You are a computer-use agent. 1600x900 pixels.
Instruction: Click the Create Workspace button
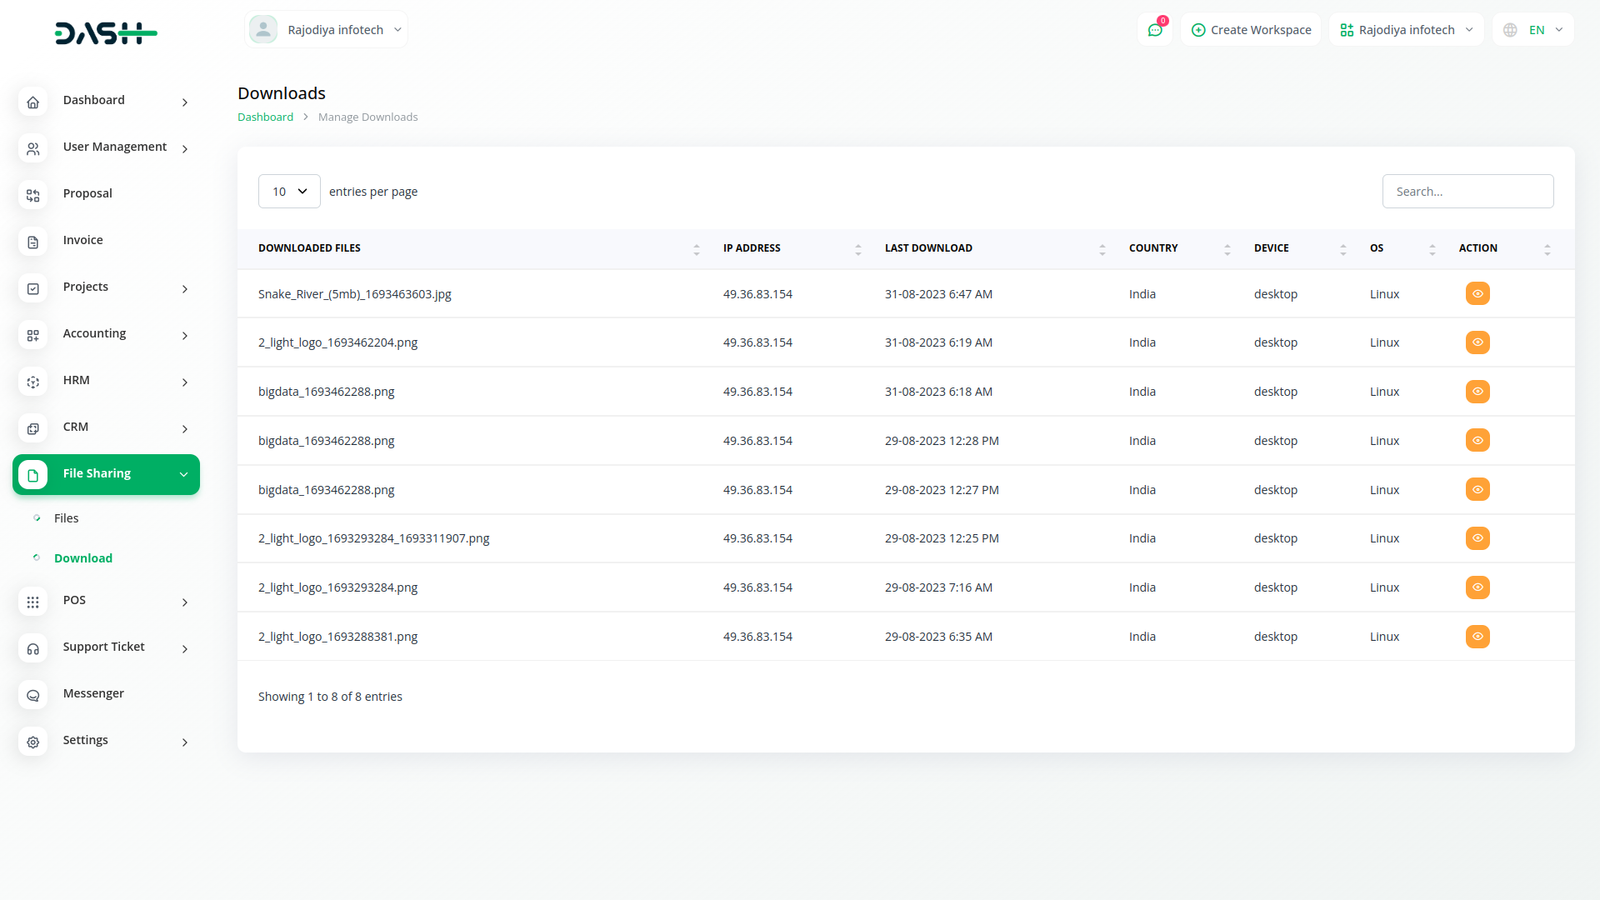click(x=1251, y=30)
